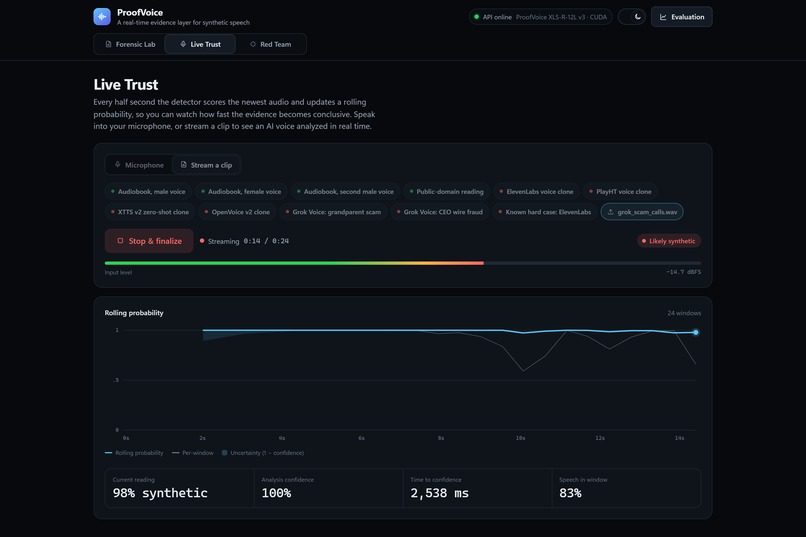806x537 pixels.
Task: Choose the Audiobook, second male voice clip
Action: tap(345, 192)
